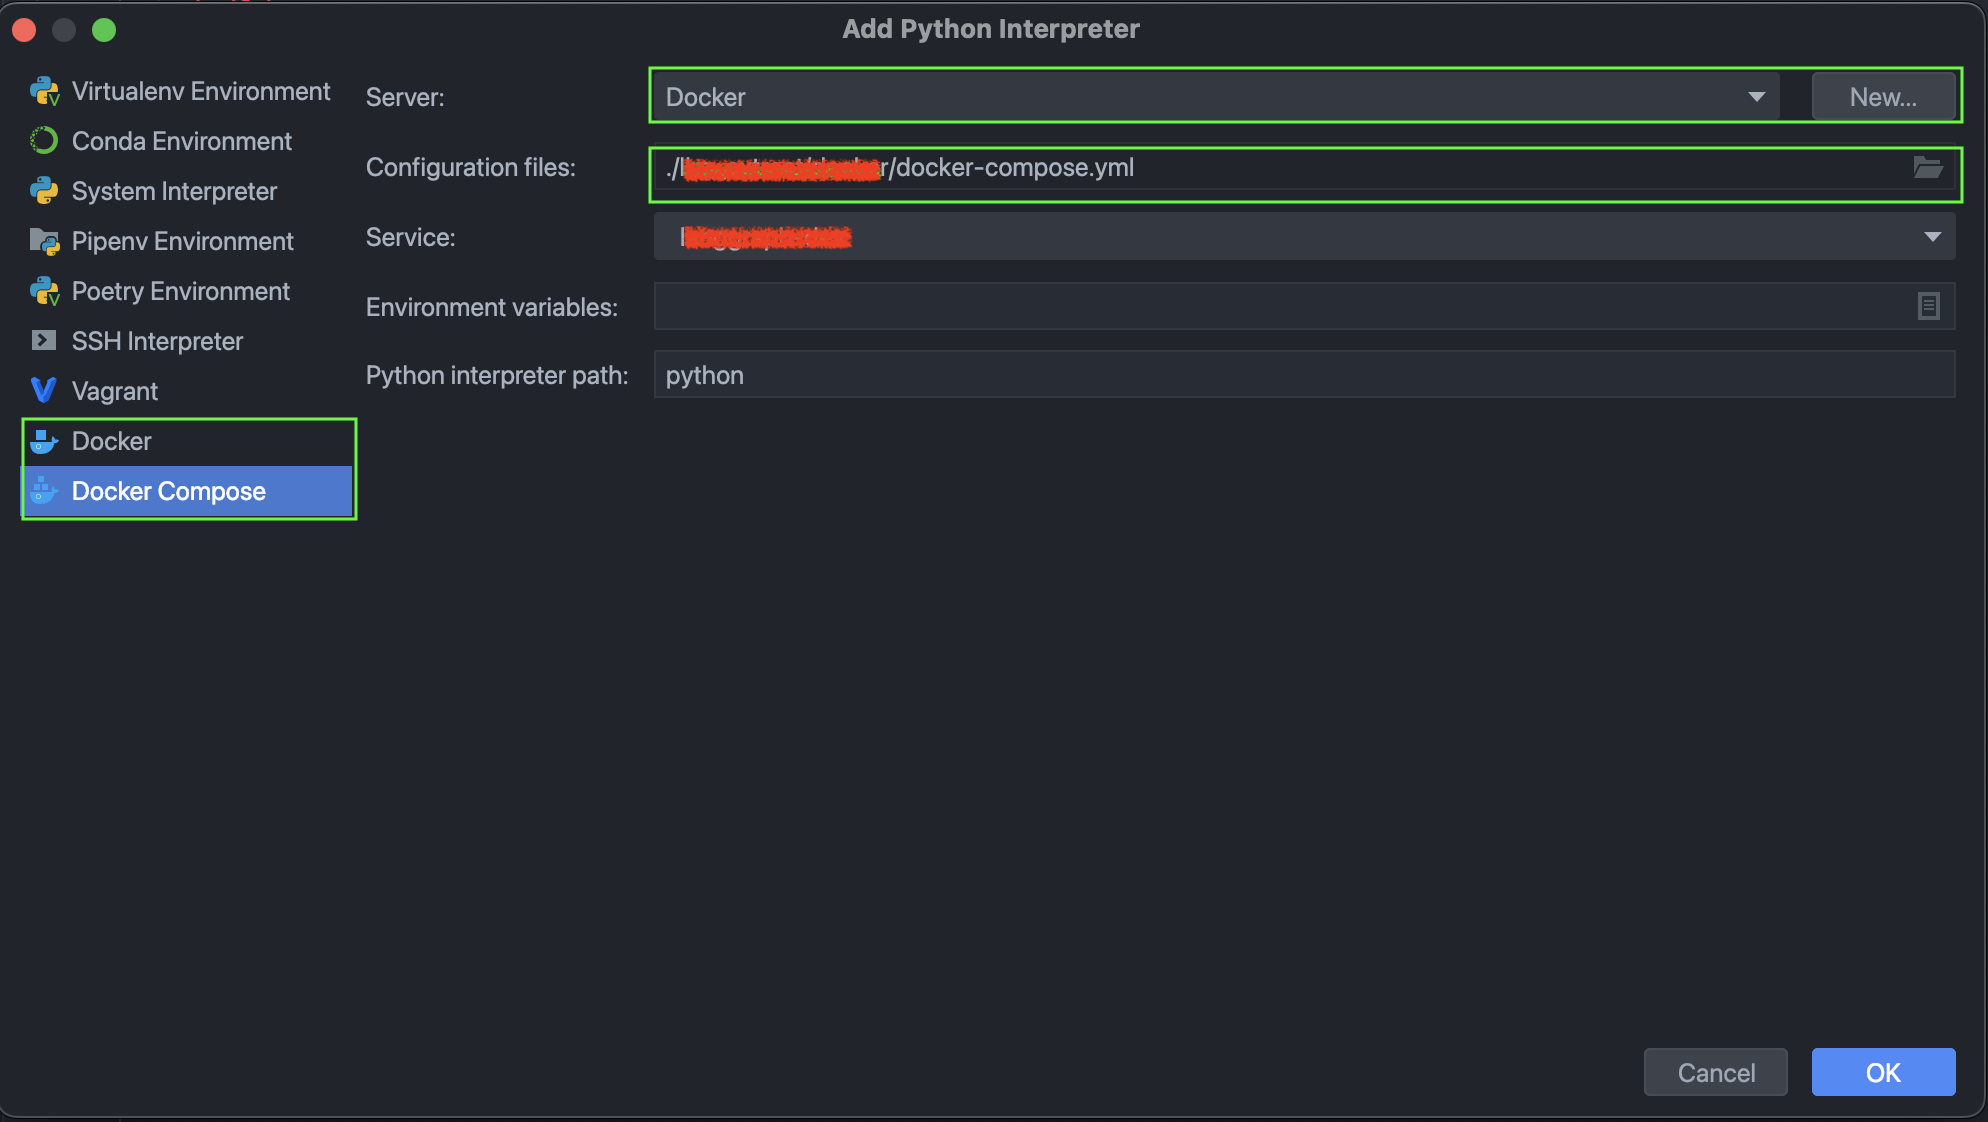Browse configuration files with folder icon
Viewport: 1988px width, 1122px height.
click(1927, 168)
